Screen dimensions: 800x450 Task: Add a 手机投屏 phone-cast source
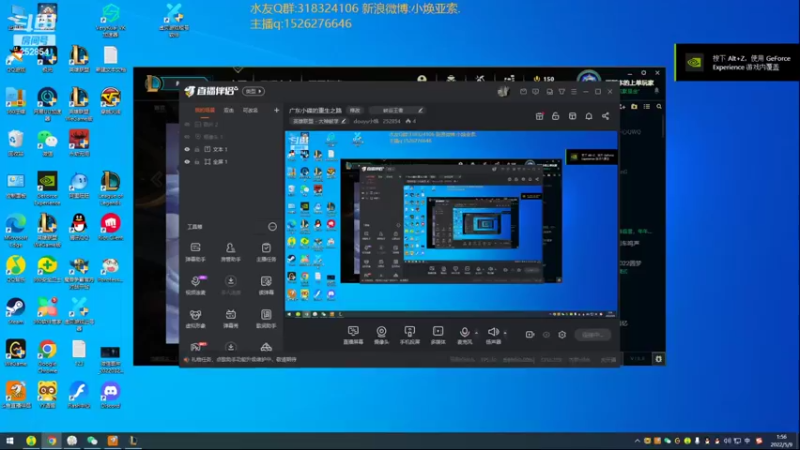coord(409,335)
